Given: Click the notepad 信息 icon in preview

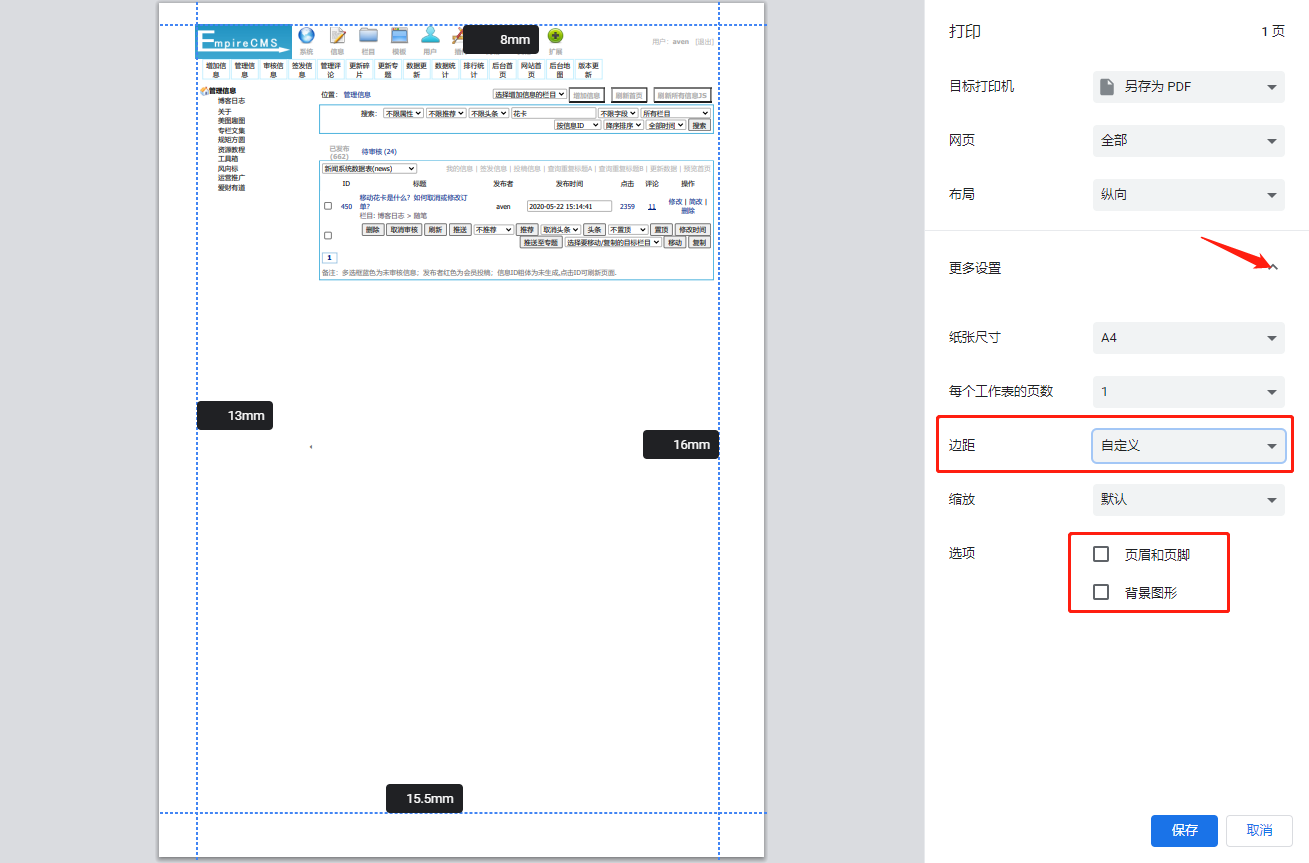Looking at the screenshot, I should pos(337,36).
